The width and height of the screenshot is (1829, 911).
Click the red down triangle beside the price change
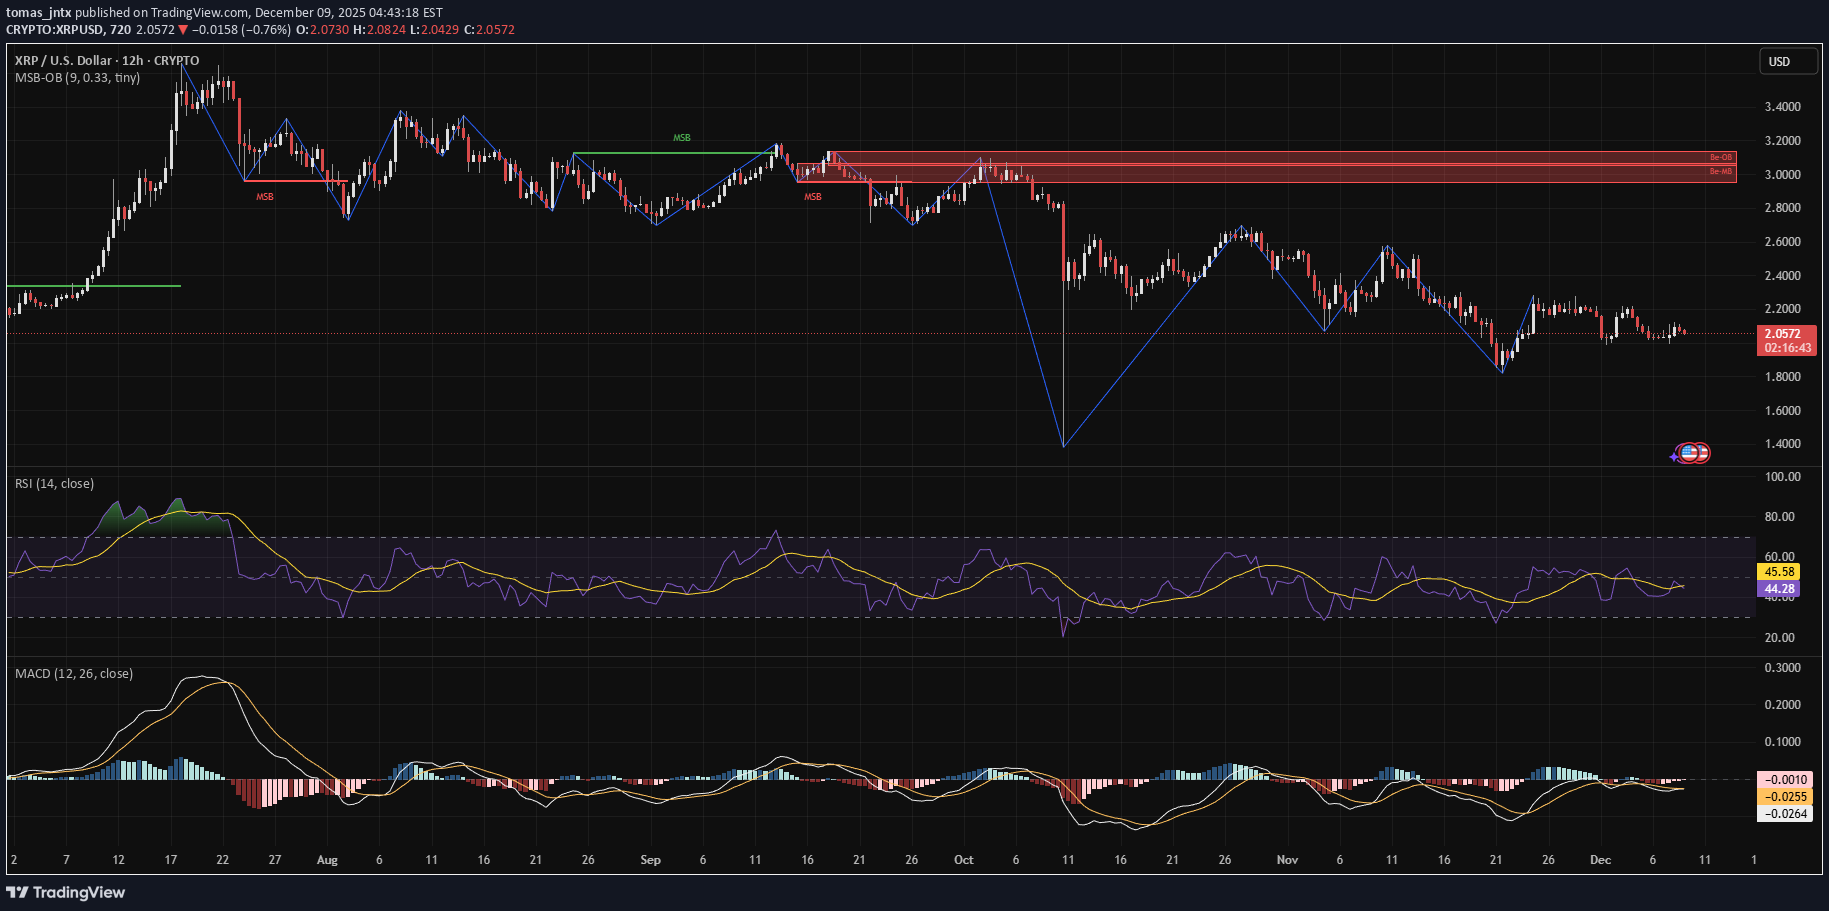[182, 30]
